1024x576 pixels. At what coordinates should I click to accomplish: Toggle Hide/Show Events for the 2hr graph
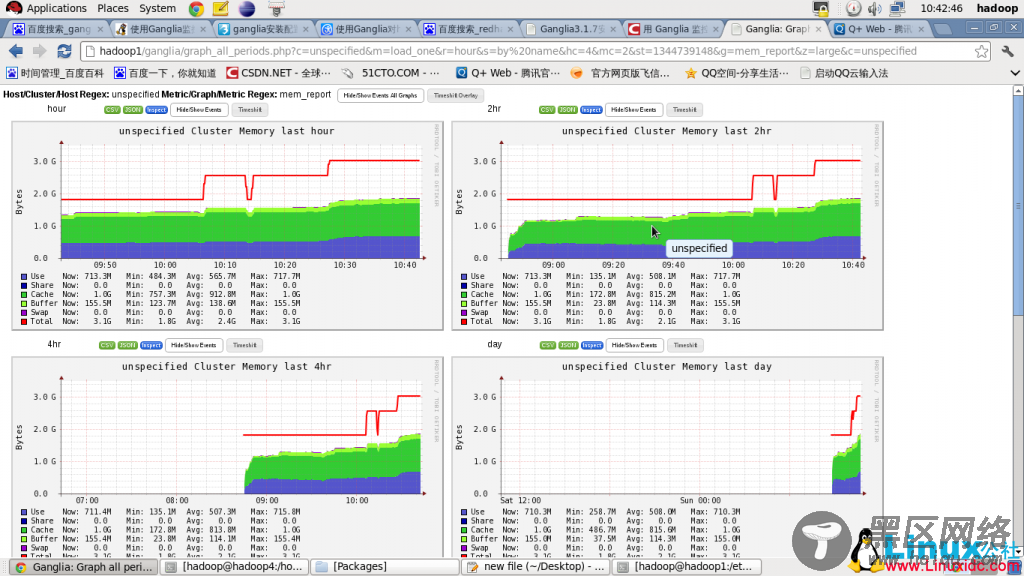click(633, 110)
